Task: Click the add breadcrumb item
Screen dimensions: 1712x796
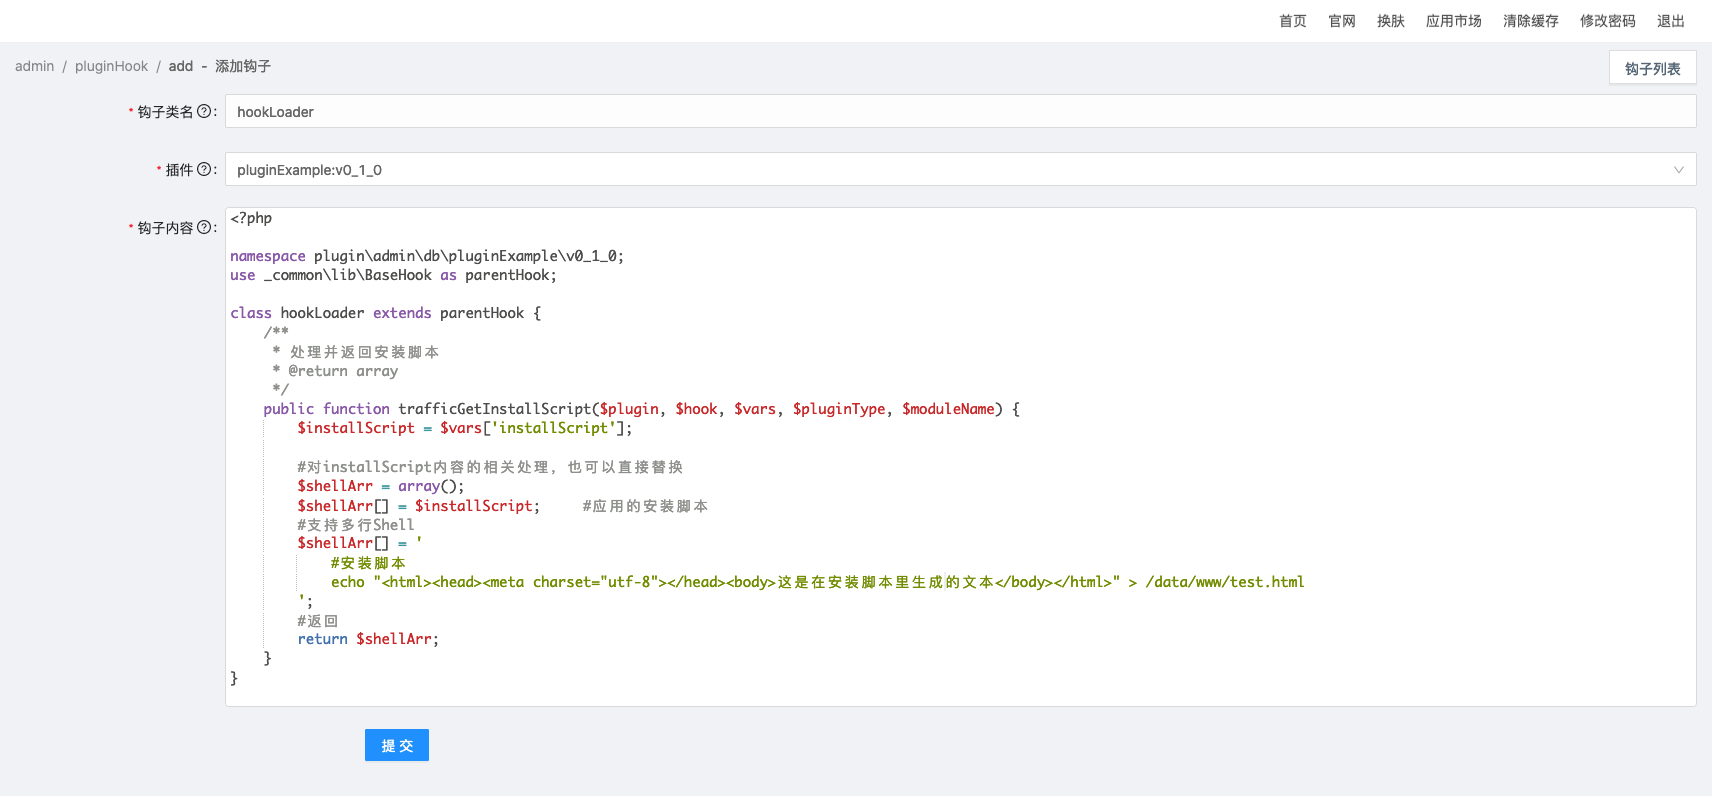Action: [x=181, y=66]
